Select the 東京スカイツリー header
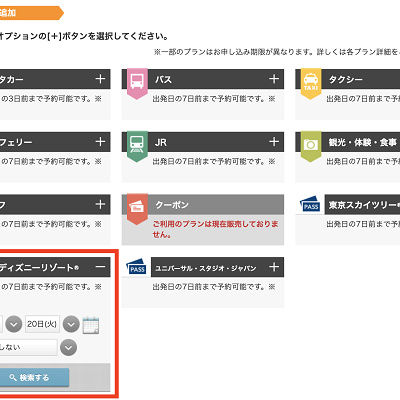The image size is (400, 400). (362, 204)
